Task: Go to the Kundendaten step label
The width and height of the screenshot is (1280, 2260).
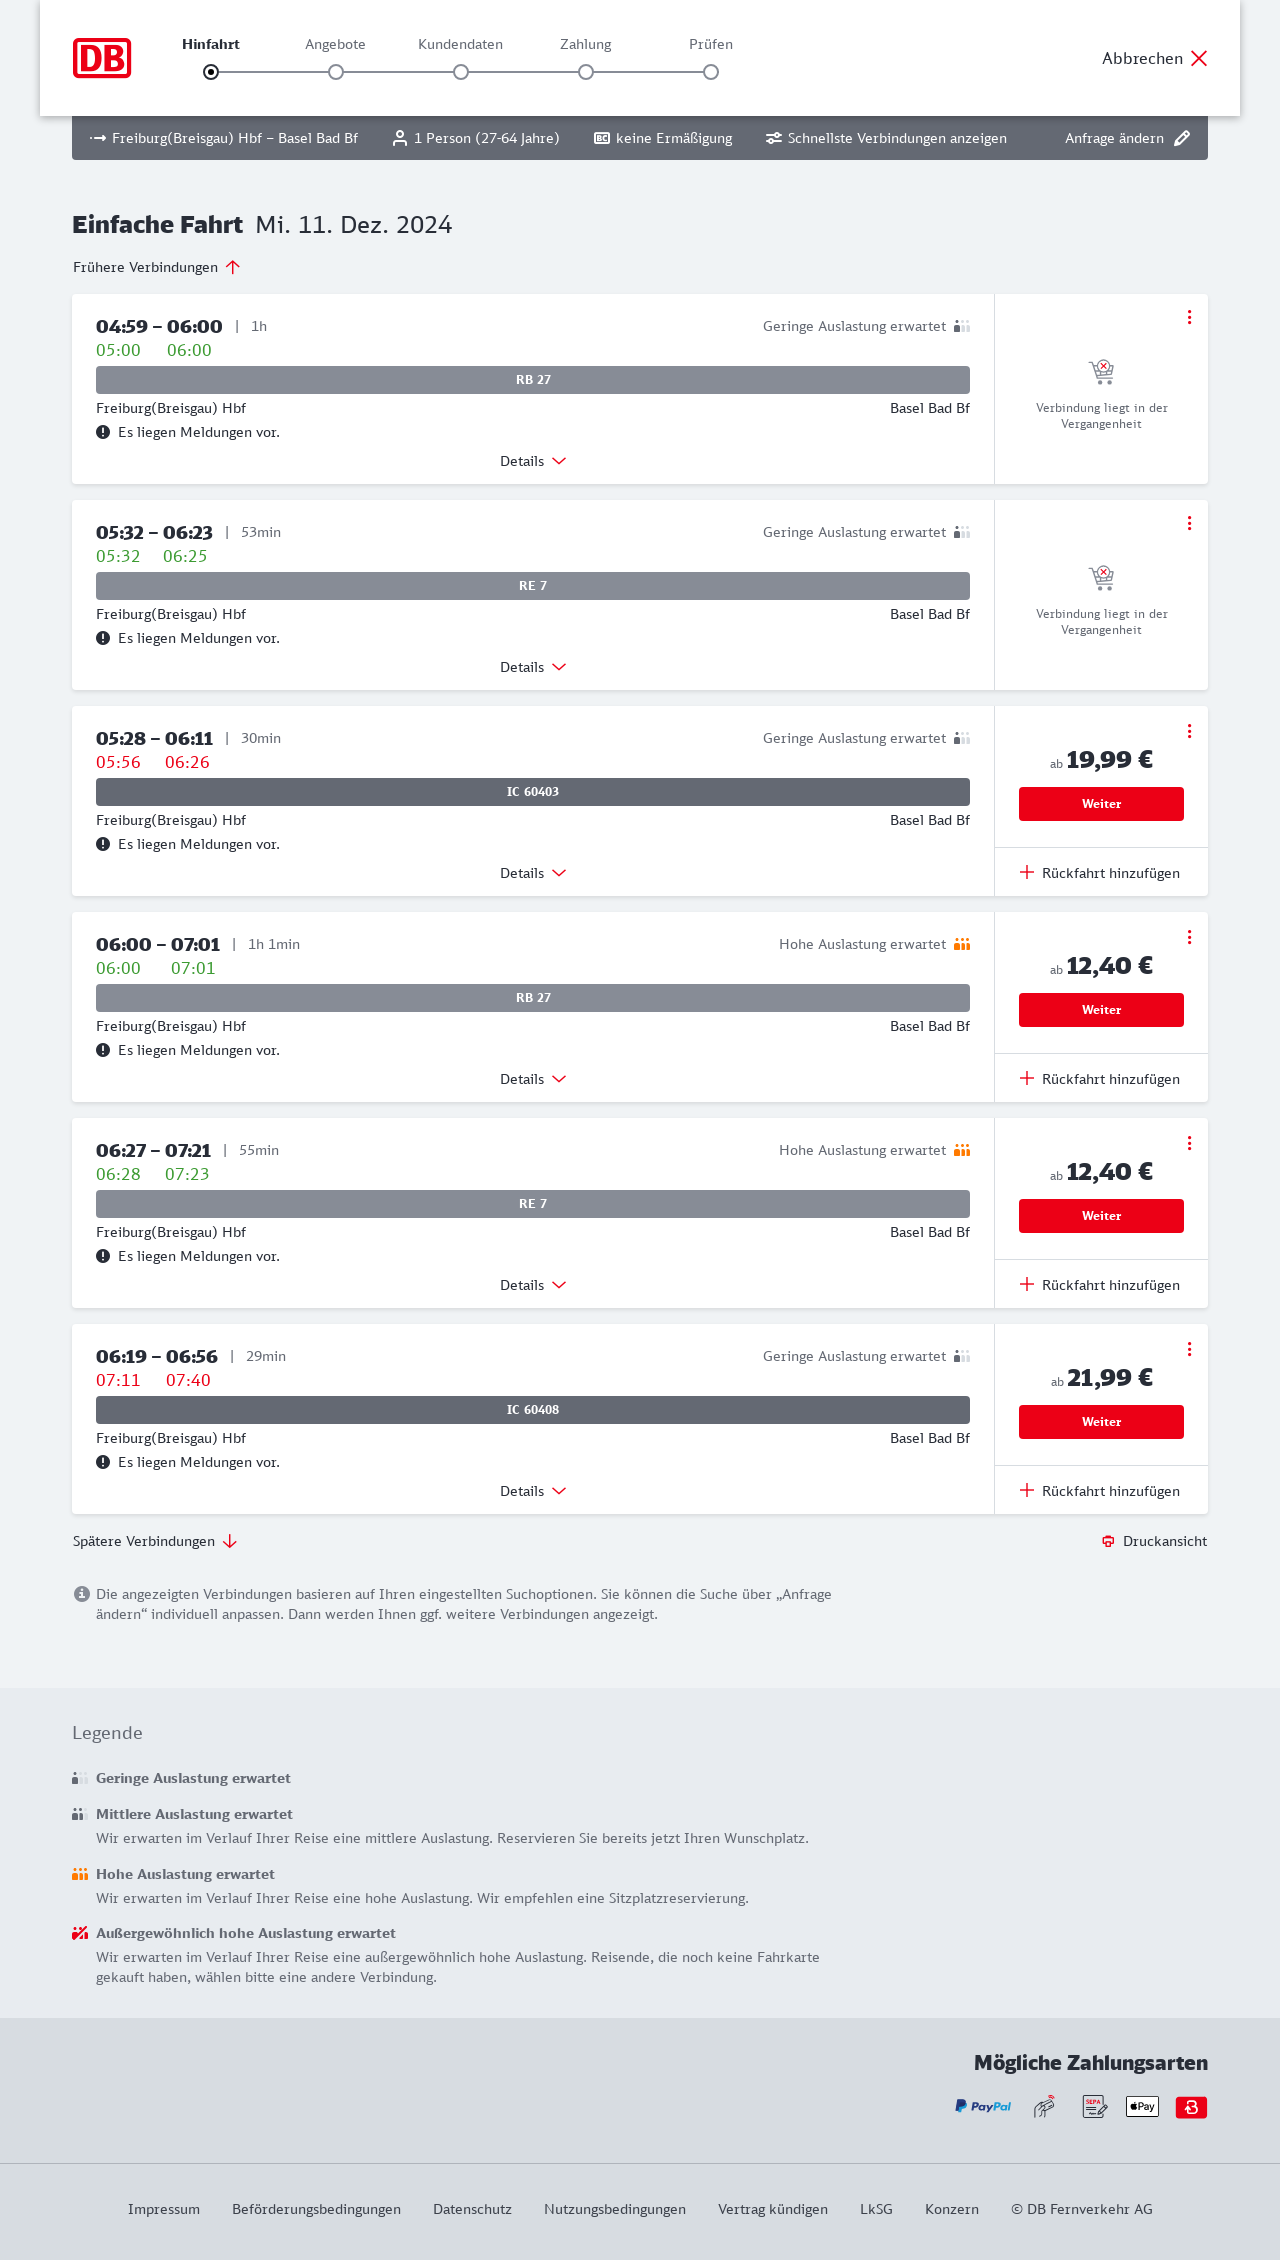Action: pyautogui.click(x=460, y=44)
